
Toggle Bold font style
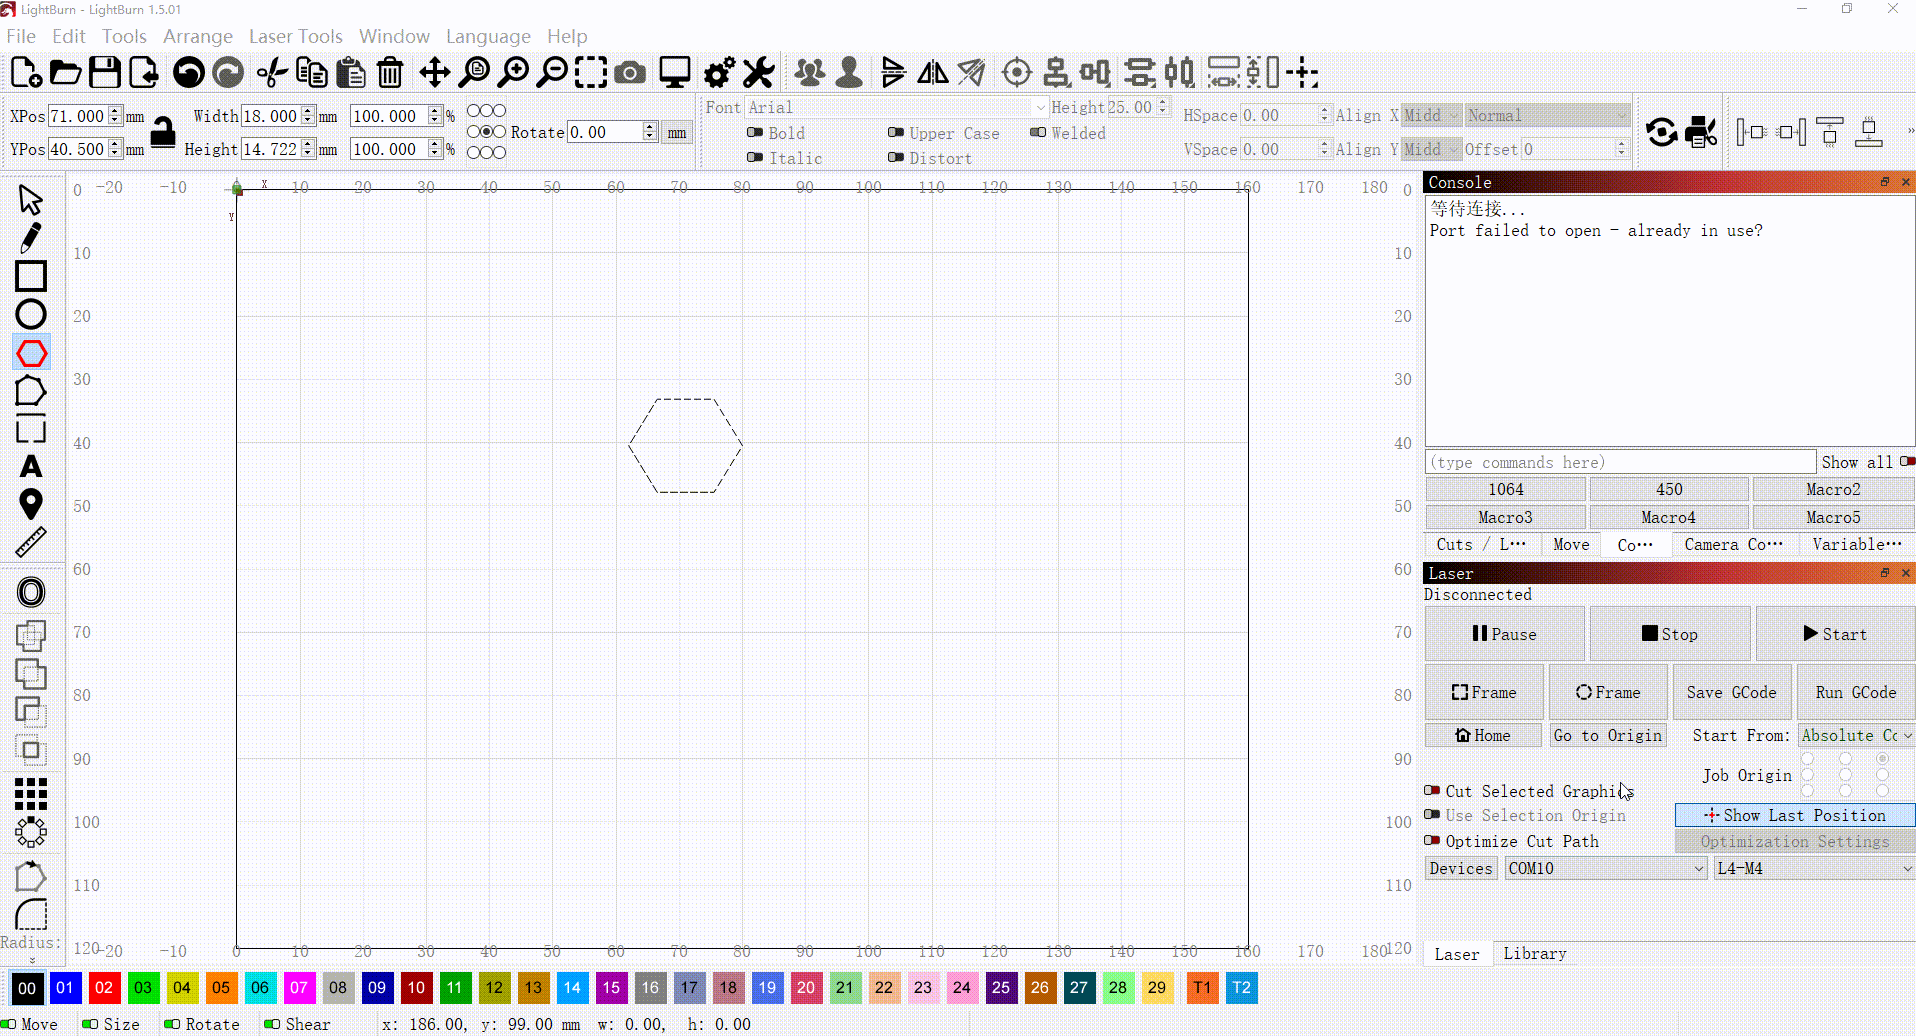(x=755, y=133)
